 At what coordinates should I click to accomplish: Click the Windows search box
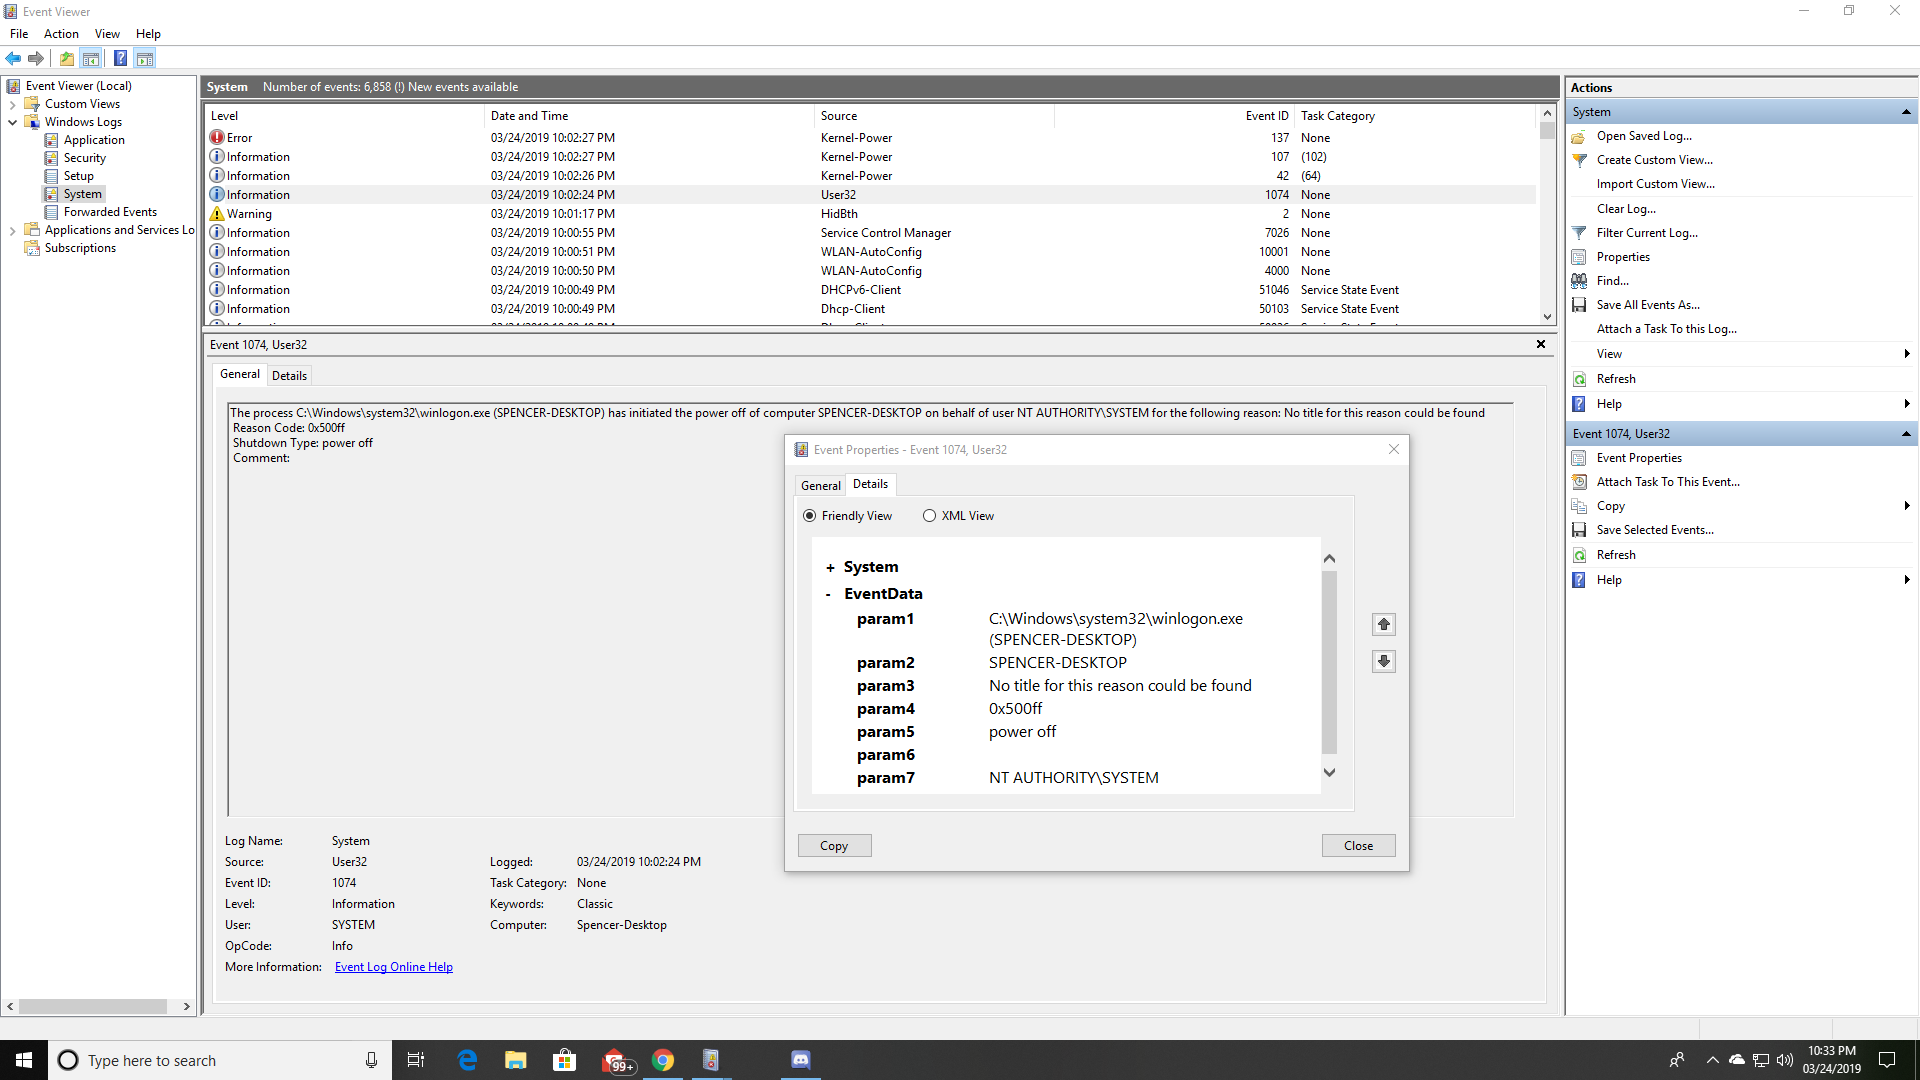[219, 1060]
